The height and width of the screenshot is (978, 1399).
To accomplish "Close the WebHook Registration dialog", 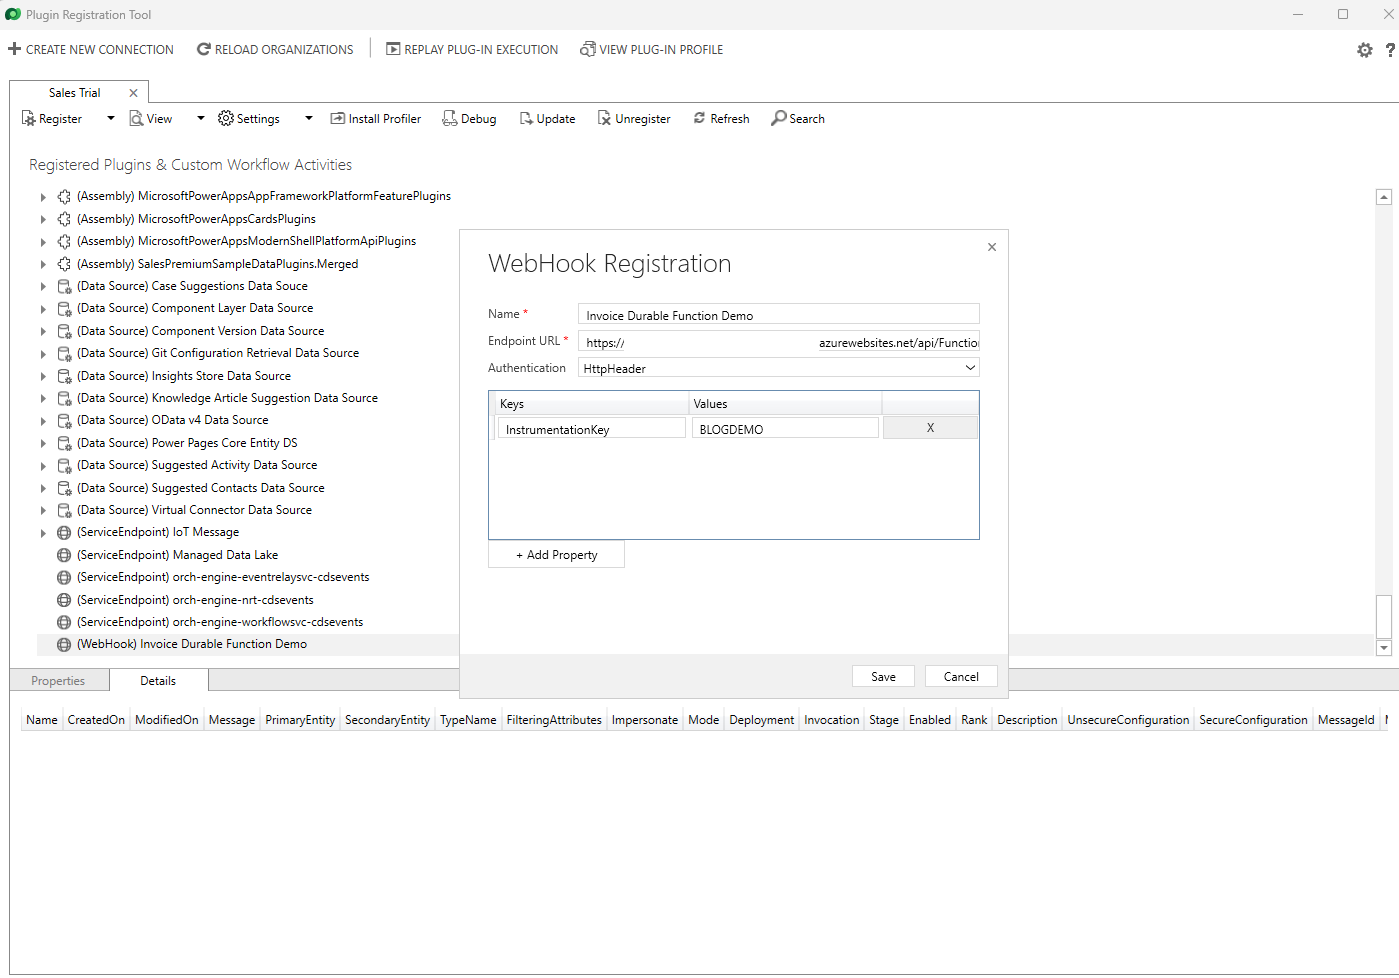I will 992,247.
